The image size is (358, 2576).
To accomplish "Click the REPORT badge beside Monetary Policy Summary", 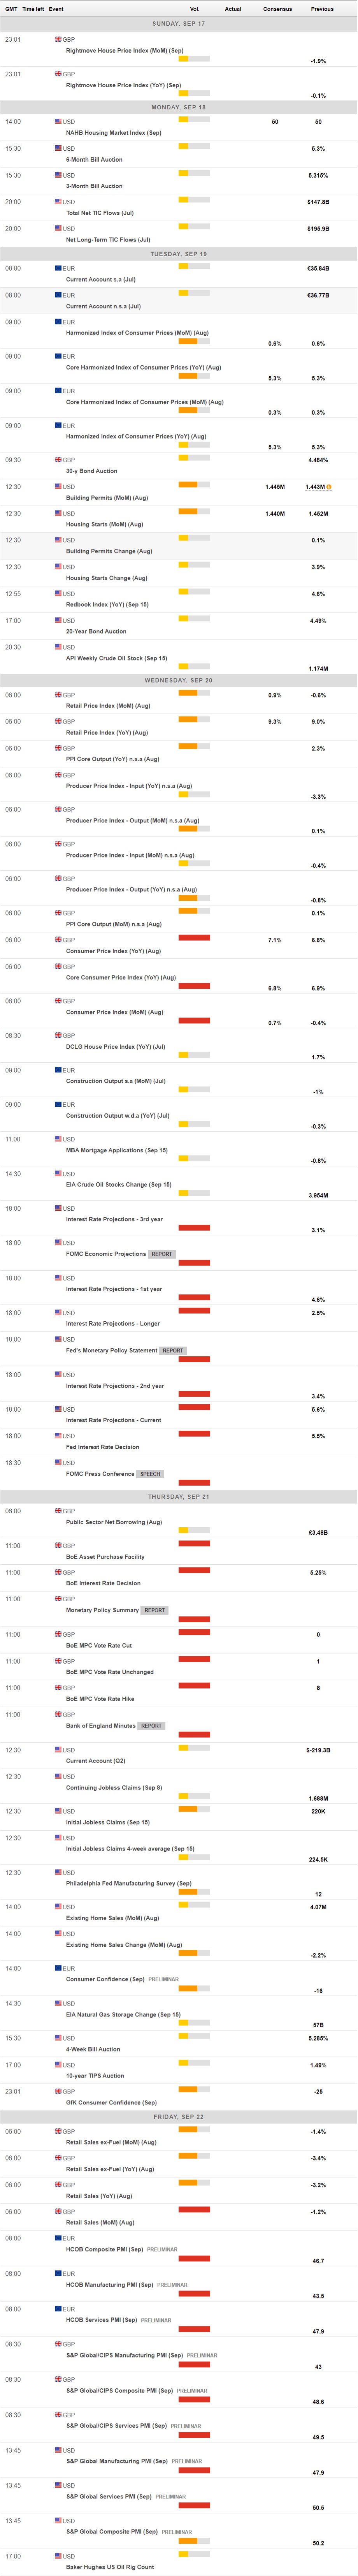I will click(x=154, y=1610).
